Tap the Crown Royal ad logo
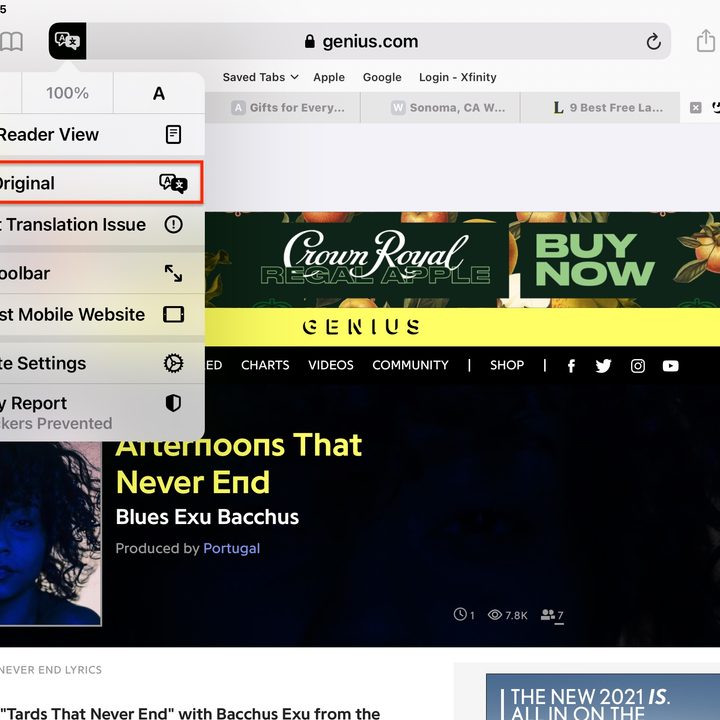This screenshot has height=720, width=720. (376, 258)
